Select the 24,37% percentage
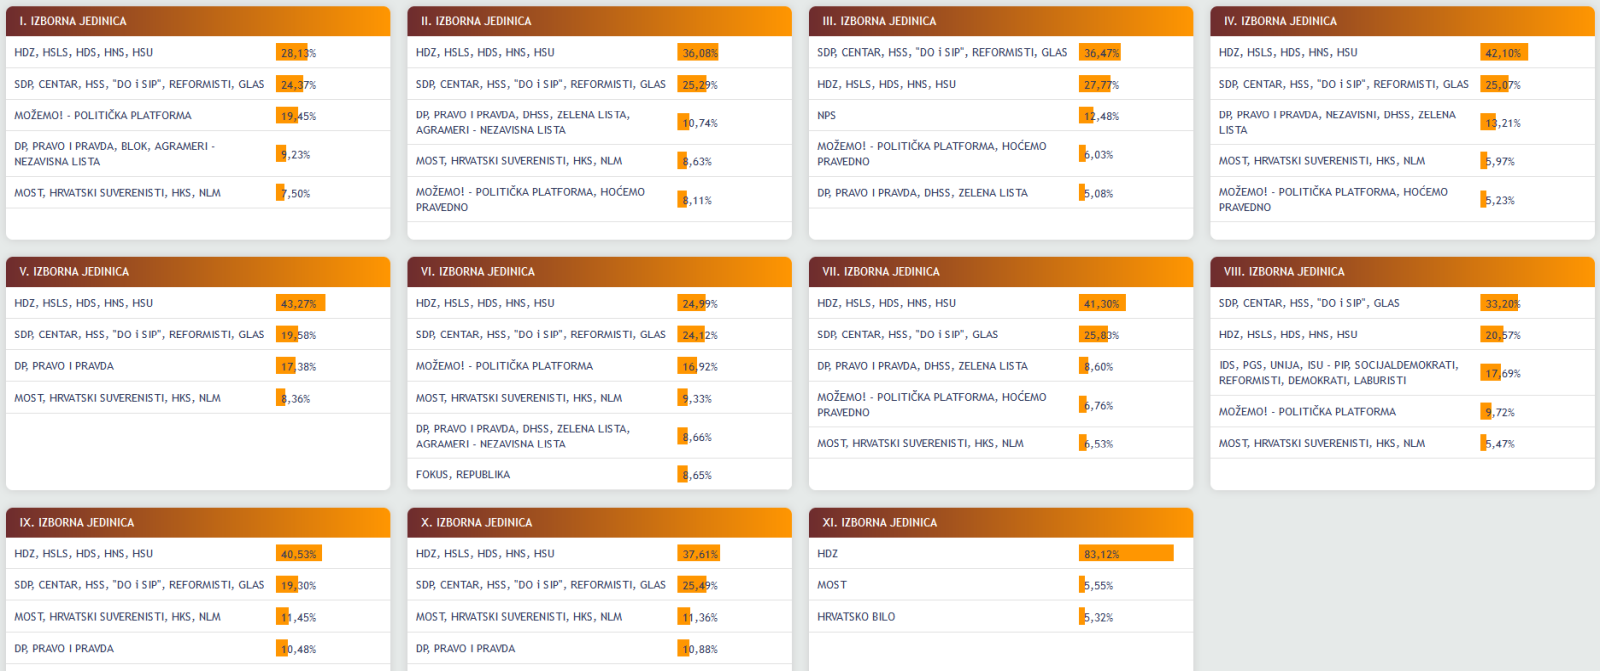 pos(298,85)
